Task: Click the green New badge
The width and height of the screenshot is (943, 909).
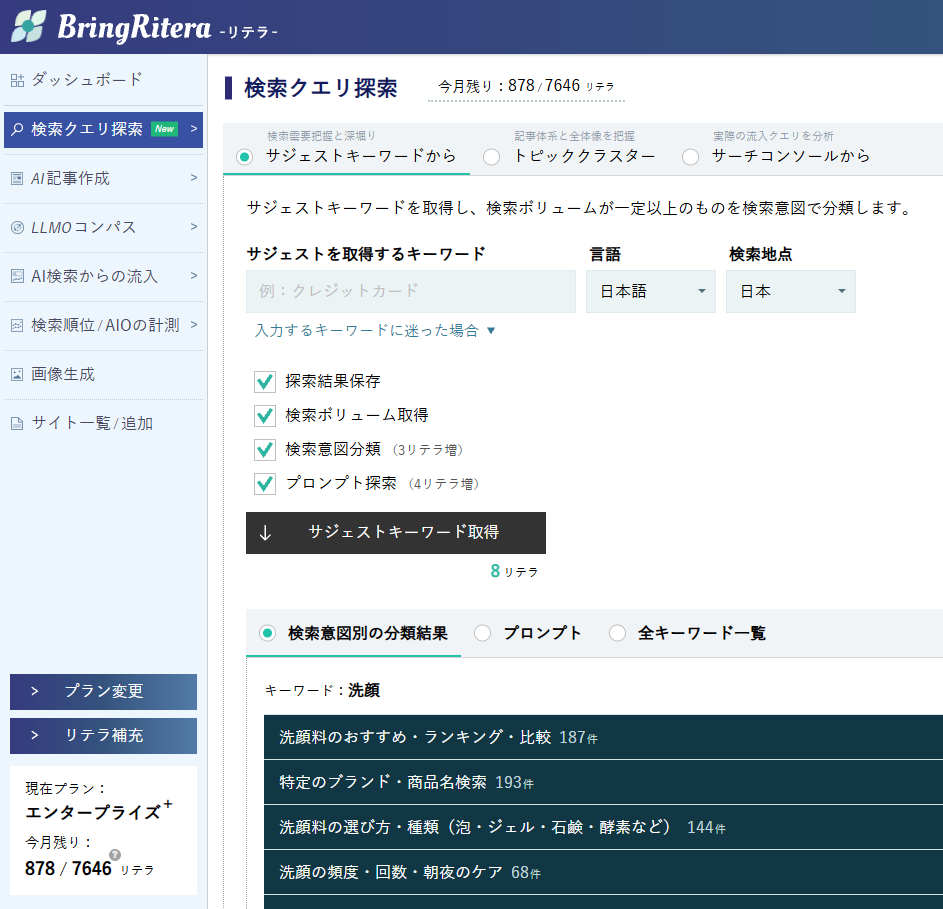Action: coord(164,129)
